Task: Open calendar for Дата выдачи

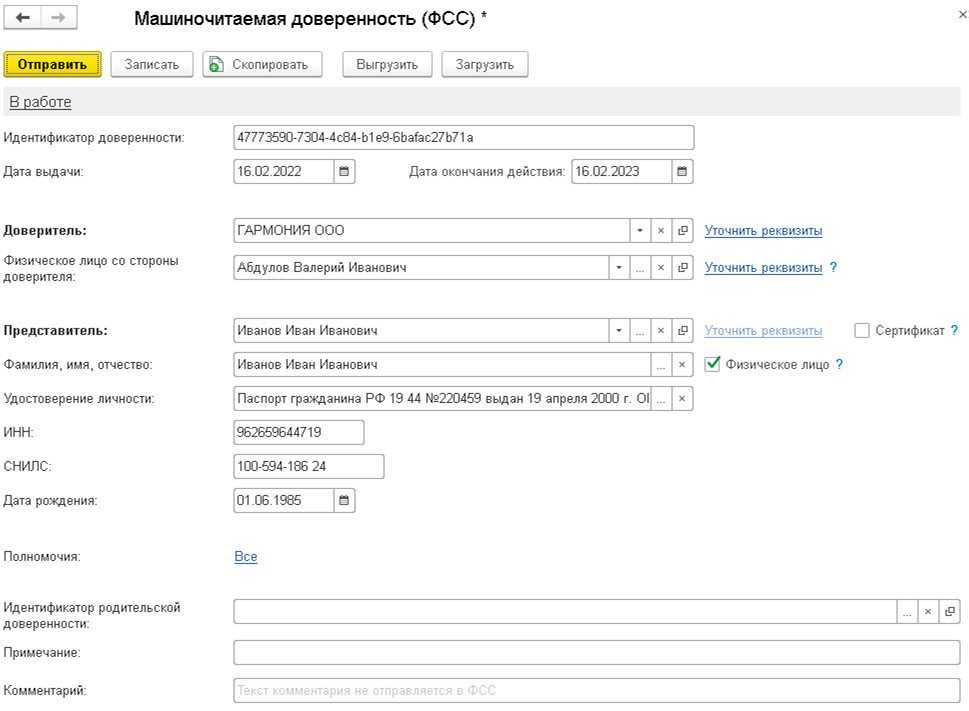Action: (x=344, y=172)
